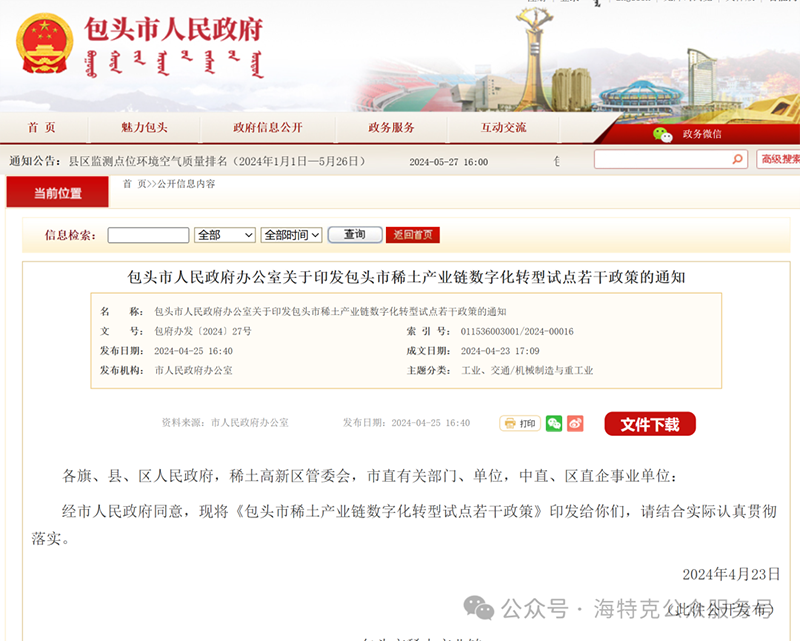Select the 政府信息公开 navigation tab
Screen dimensions: 800x641
(267, 128)
